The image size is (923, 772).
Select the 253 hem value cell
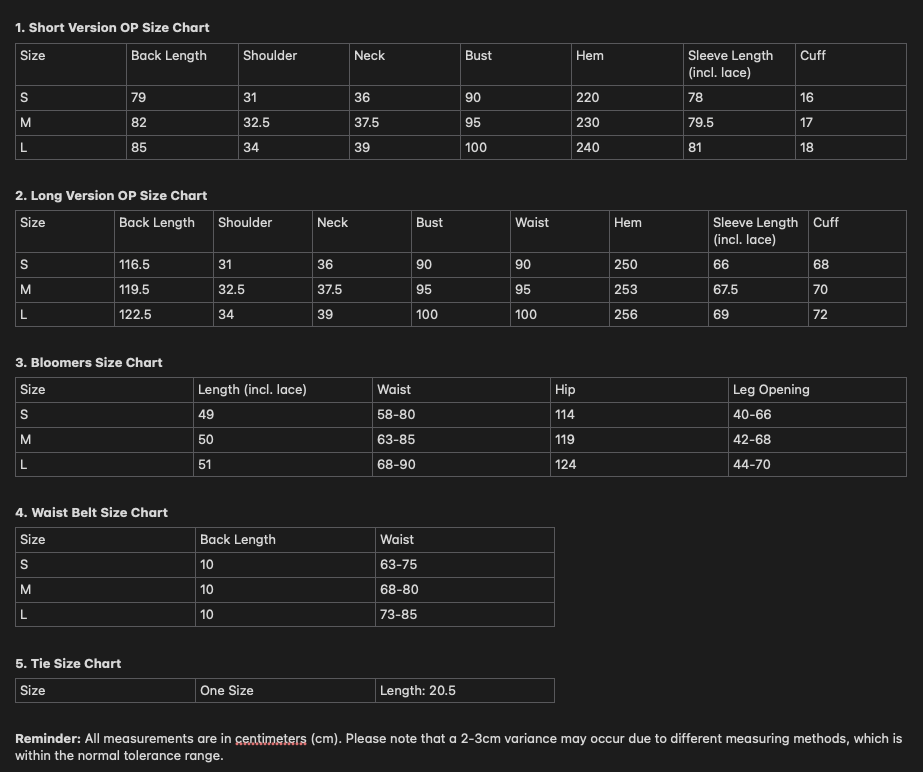click(x=625, y=290)
